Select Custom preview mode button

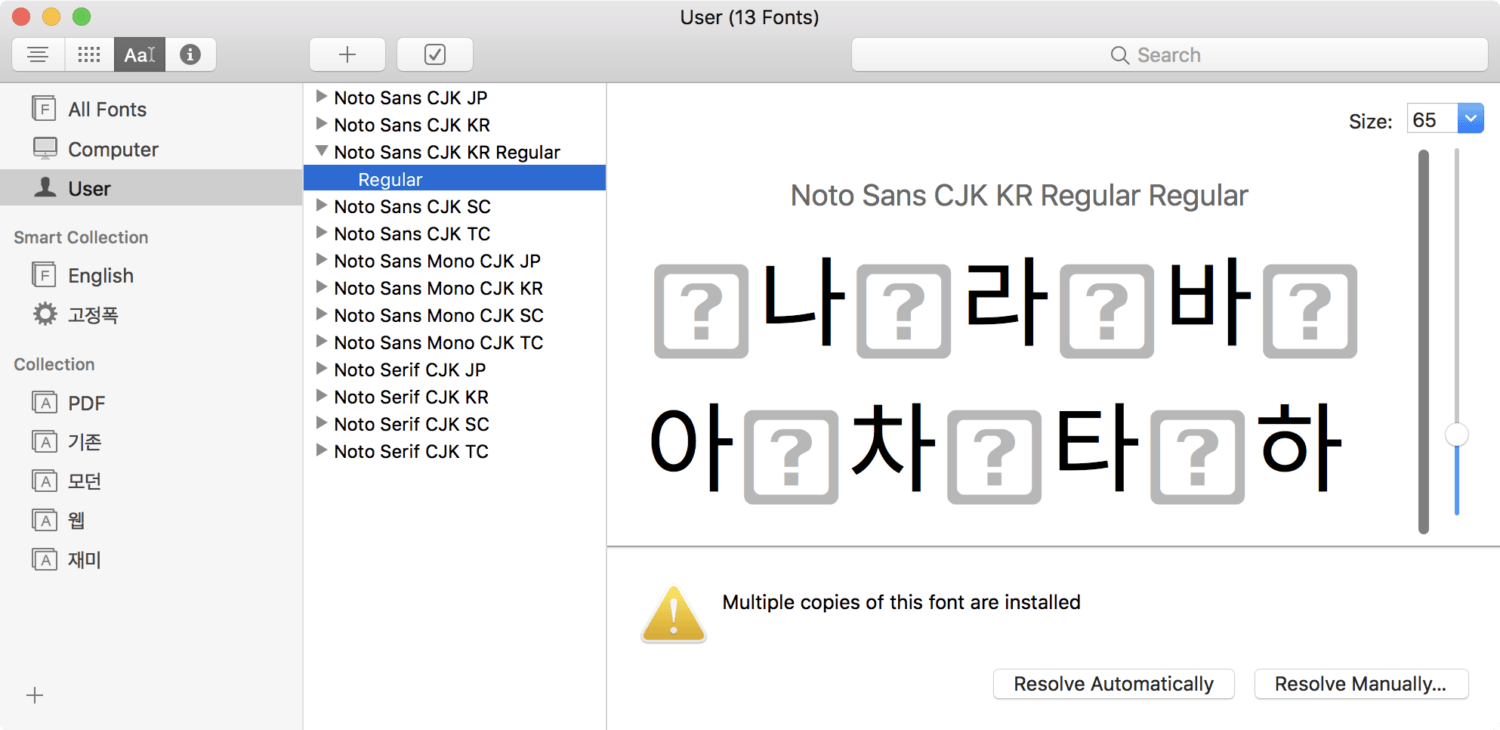click(139, 55)
